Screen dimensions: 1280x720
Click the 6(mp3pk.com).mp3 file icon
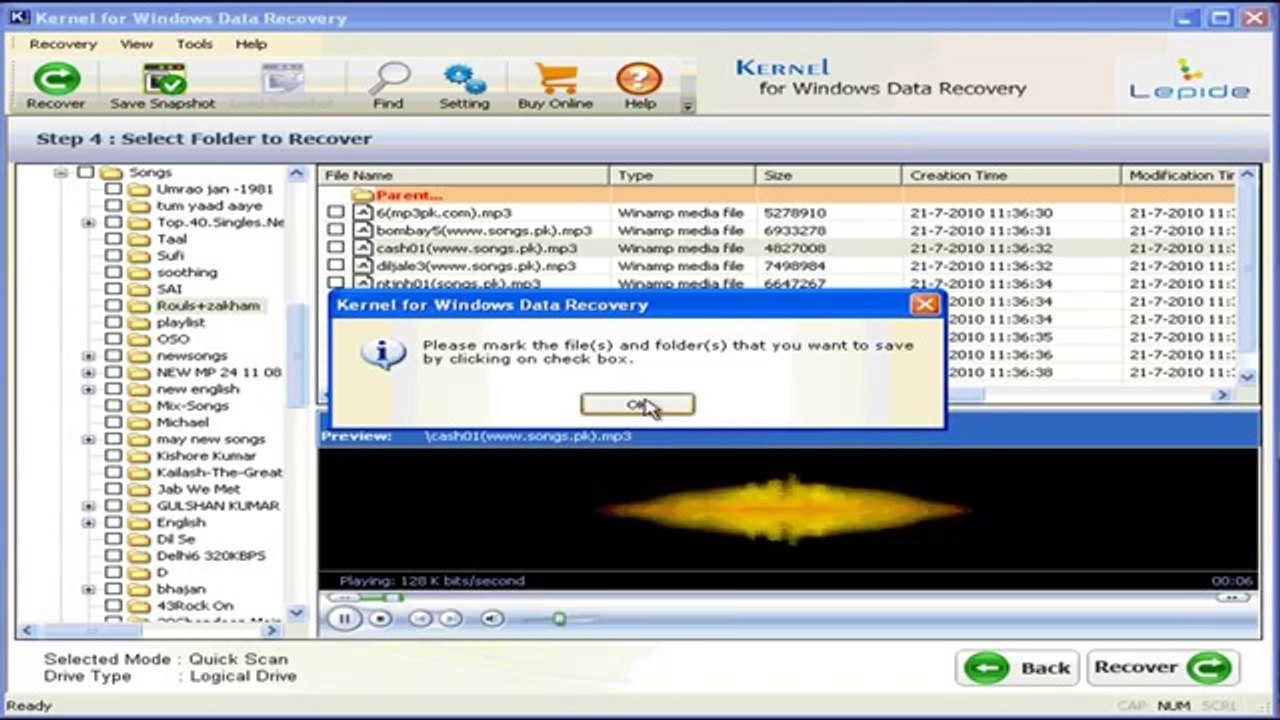point(364,212)
